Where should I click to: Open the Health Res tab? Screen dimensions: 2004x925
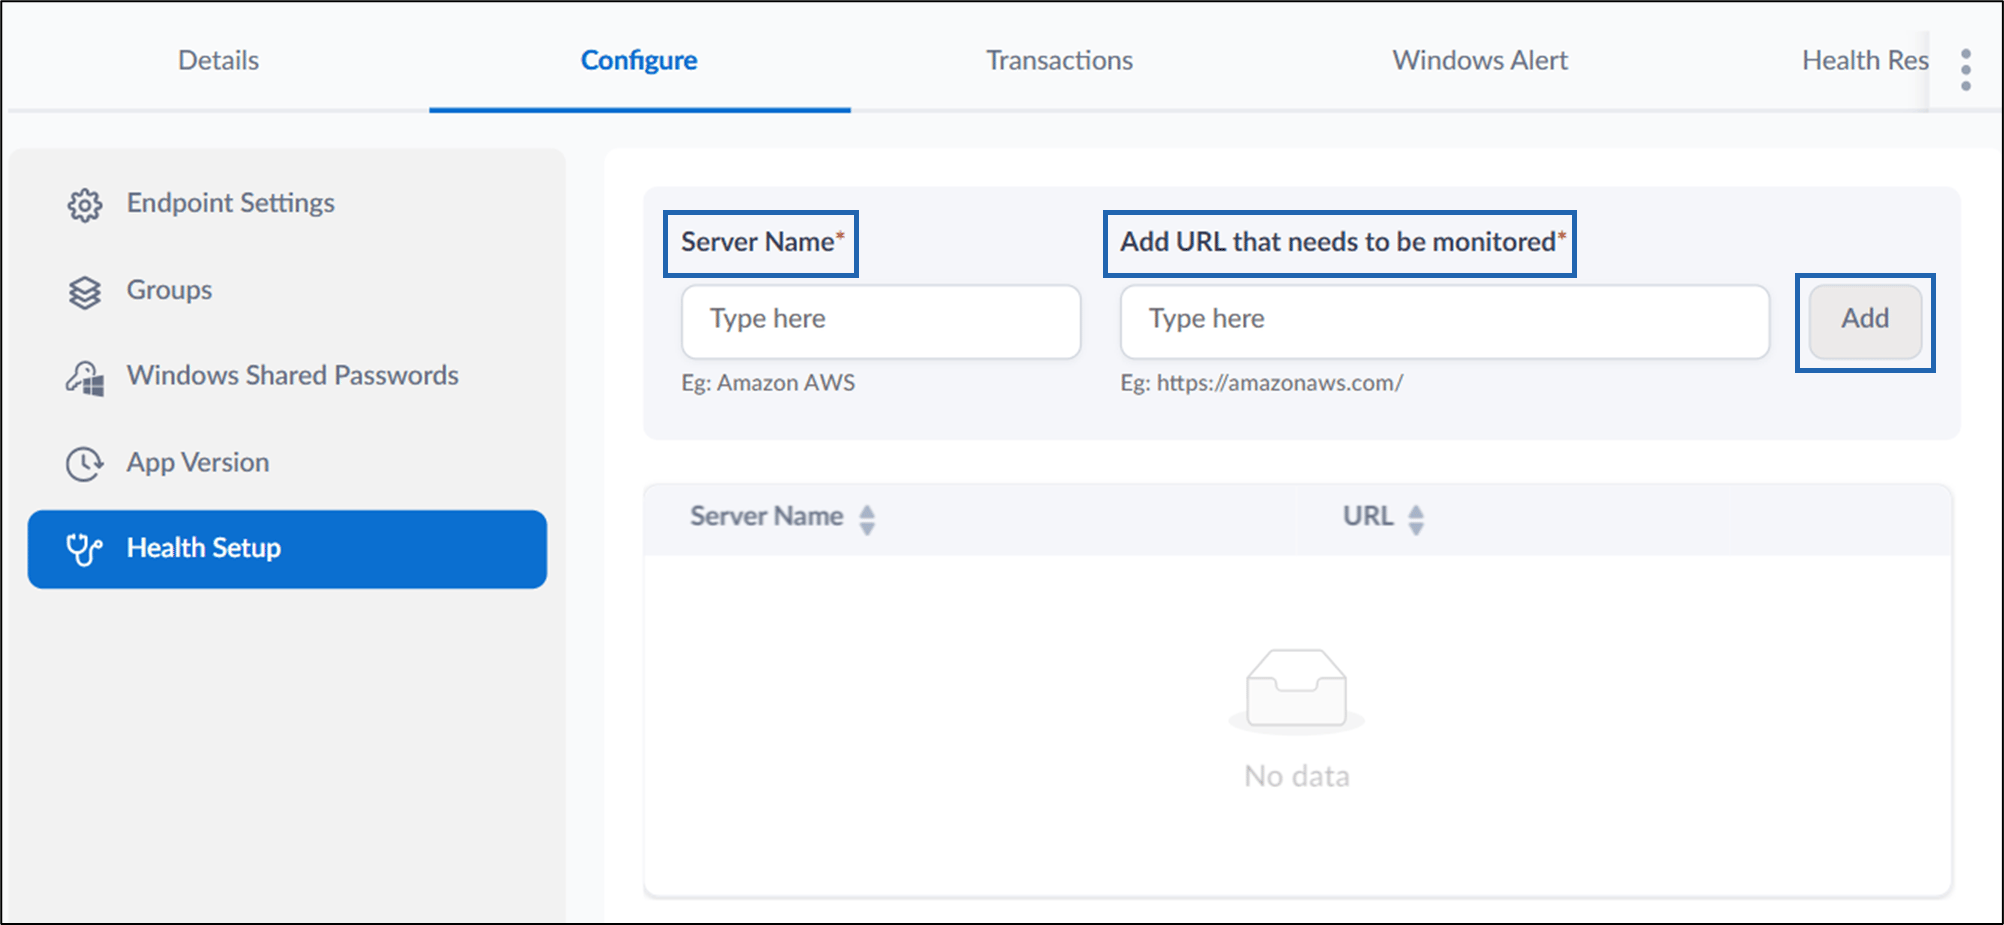pos(1865,60)
